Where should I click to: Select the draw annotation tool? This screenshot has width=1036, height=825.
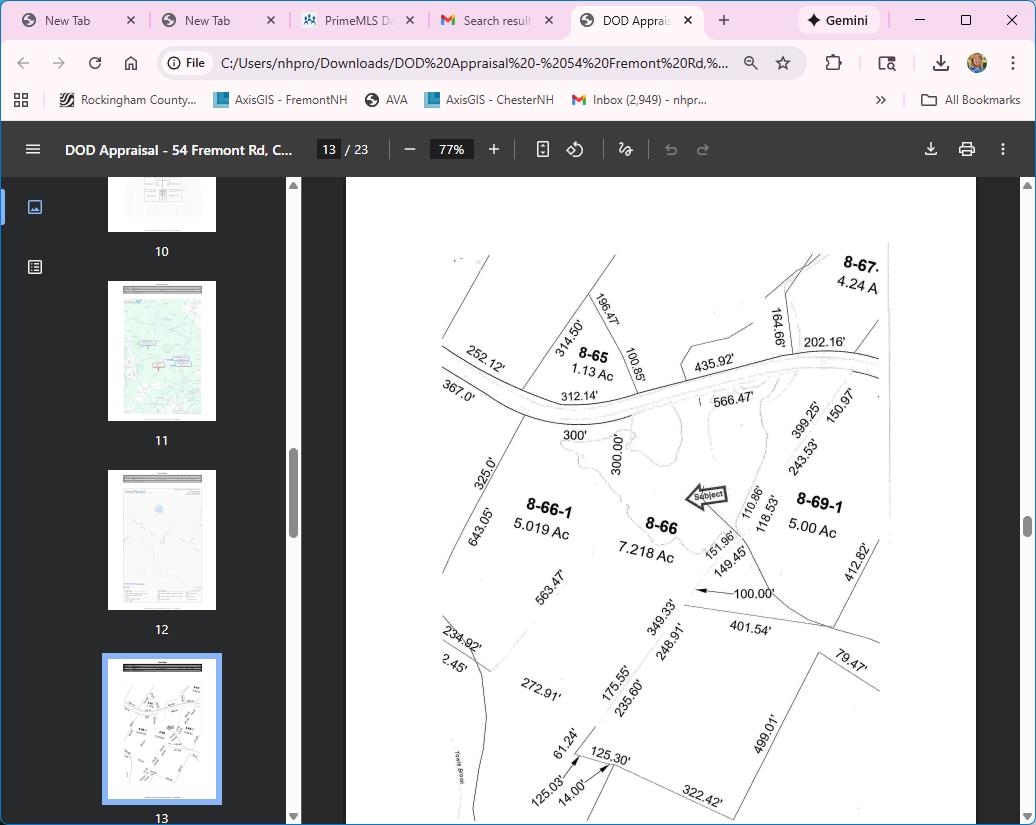(x=625, y=149)
